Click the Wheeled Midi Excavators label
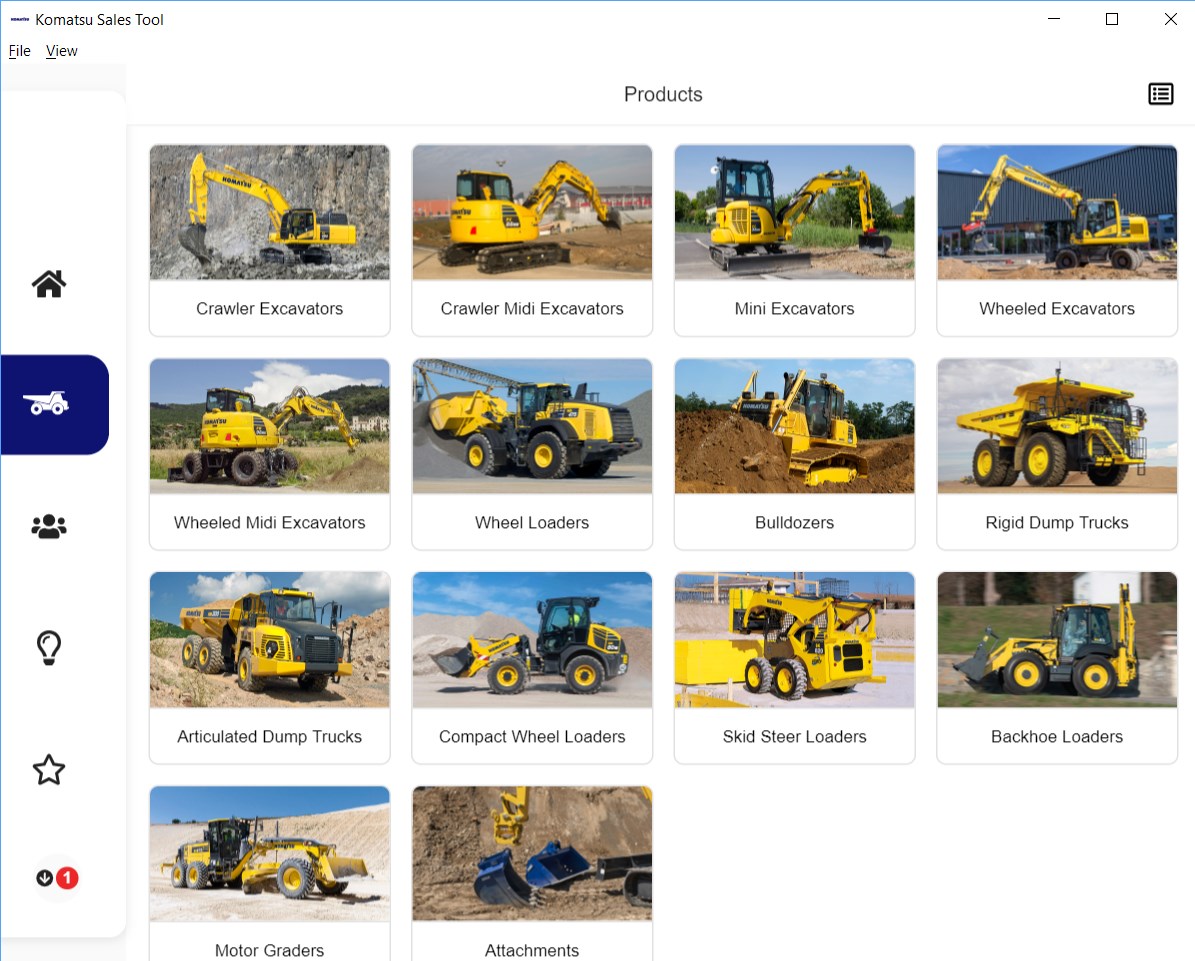The height and width of the screenshot is (961, 1195). tap(270, 523)
